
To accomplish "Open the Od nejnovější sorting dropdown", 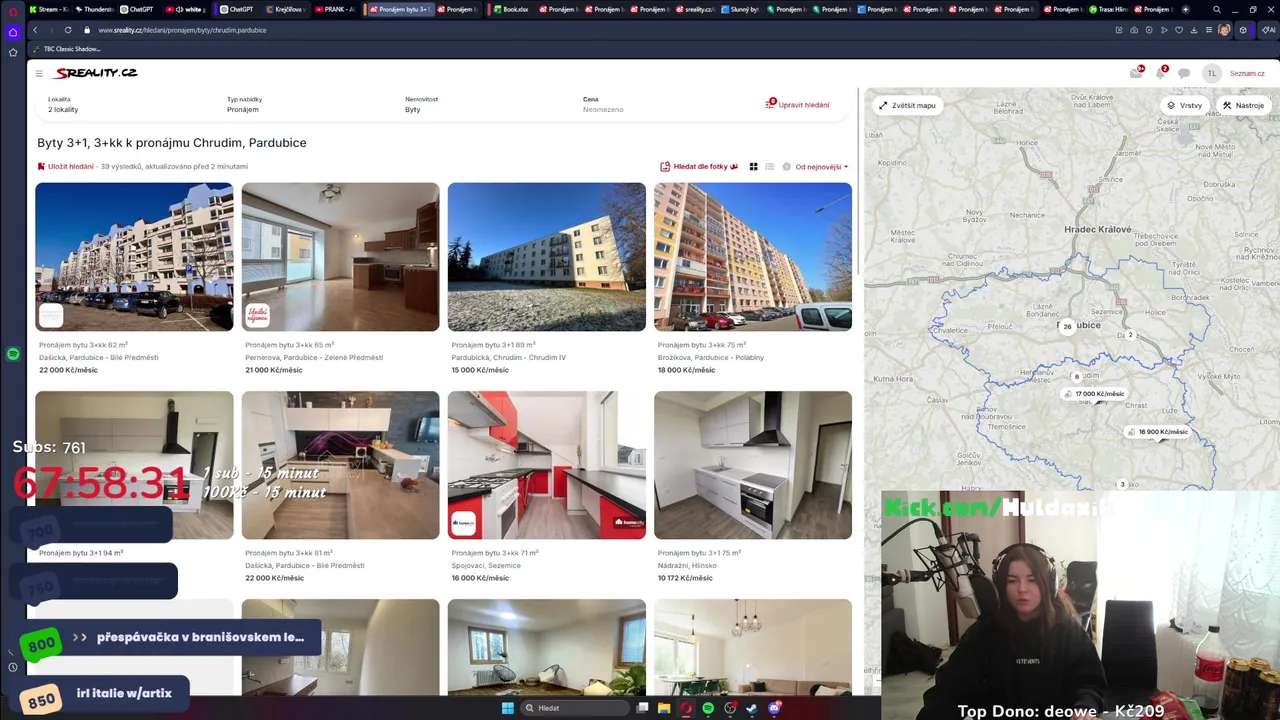I will click(822, 167).
